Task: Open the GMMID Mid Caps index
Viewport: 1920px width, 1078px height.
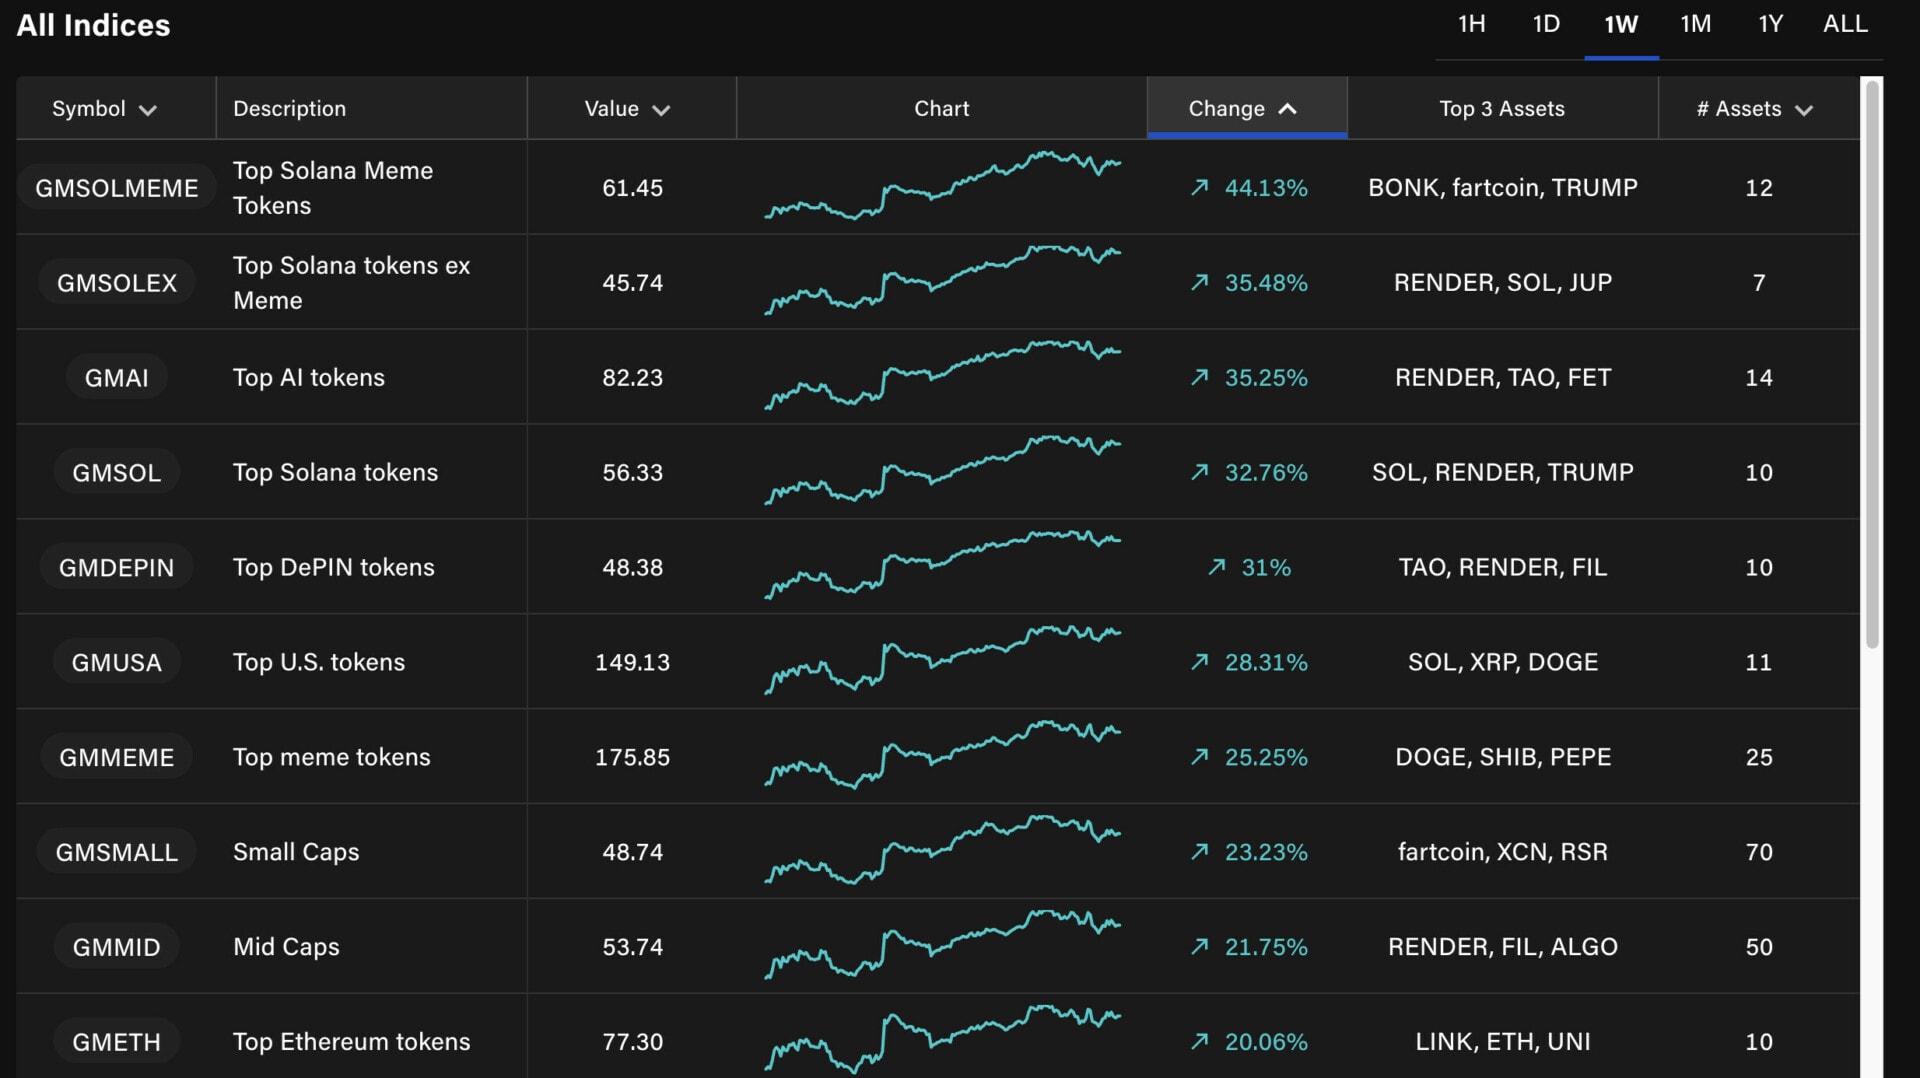Action: click(116, 946)
